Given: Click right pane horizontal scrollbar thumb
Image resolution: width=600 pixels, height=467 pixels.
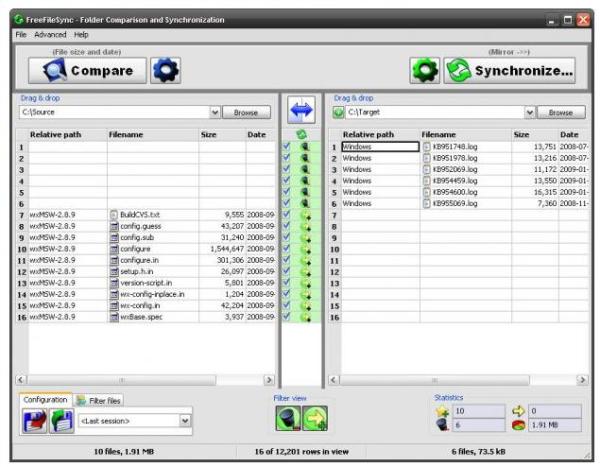Looking at the screenshot, I should (435, 380).
